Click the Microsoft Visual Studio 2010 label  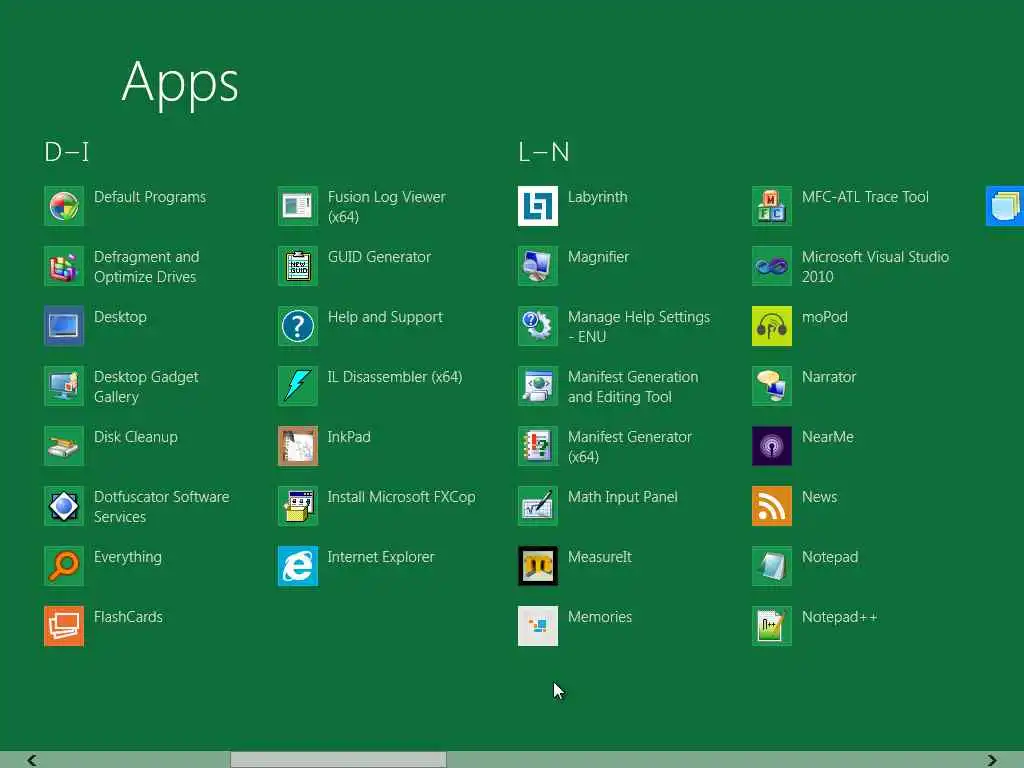[x=875, y=266]
